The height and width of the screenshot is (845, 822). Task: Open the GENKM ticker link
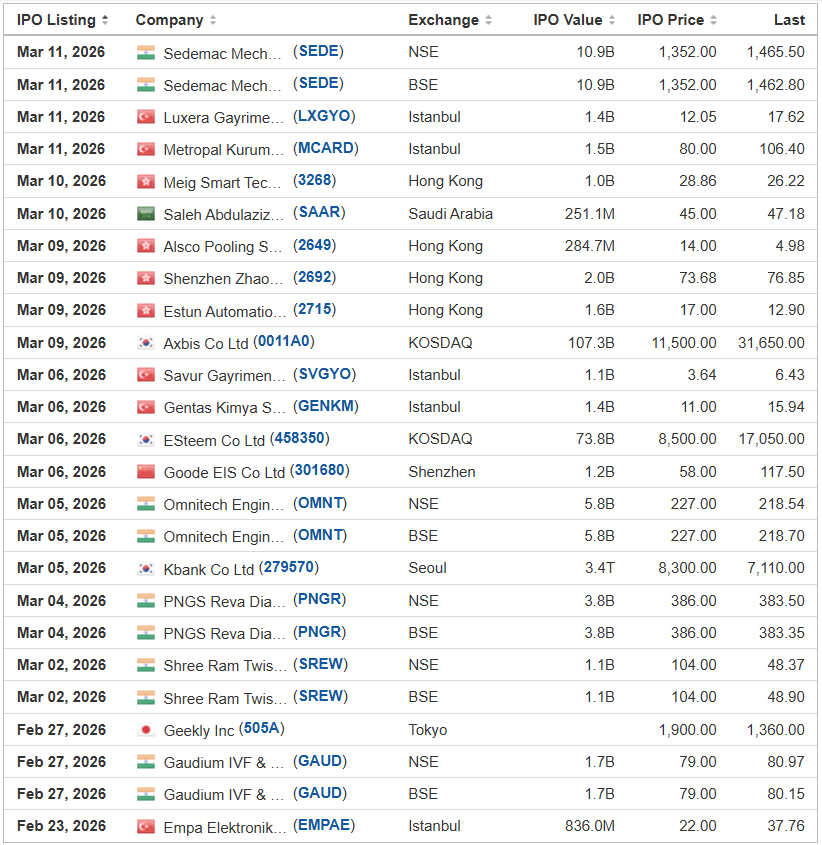[x=326, y=406]
